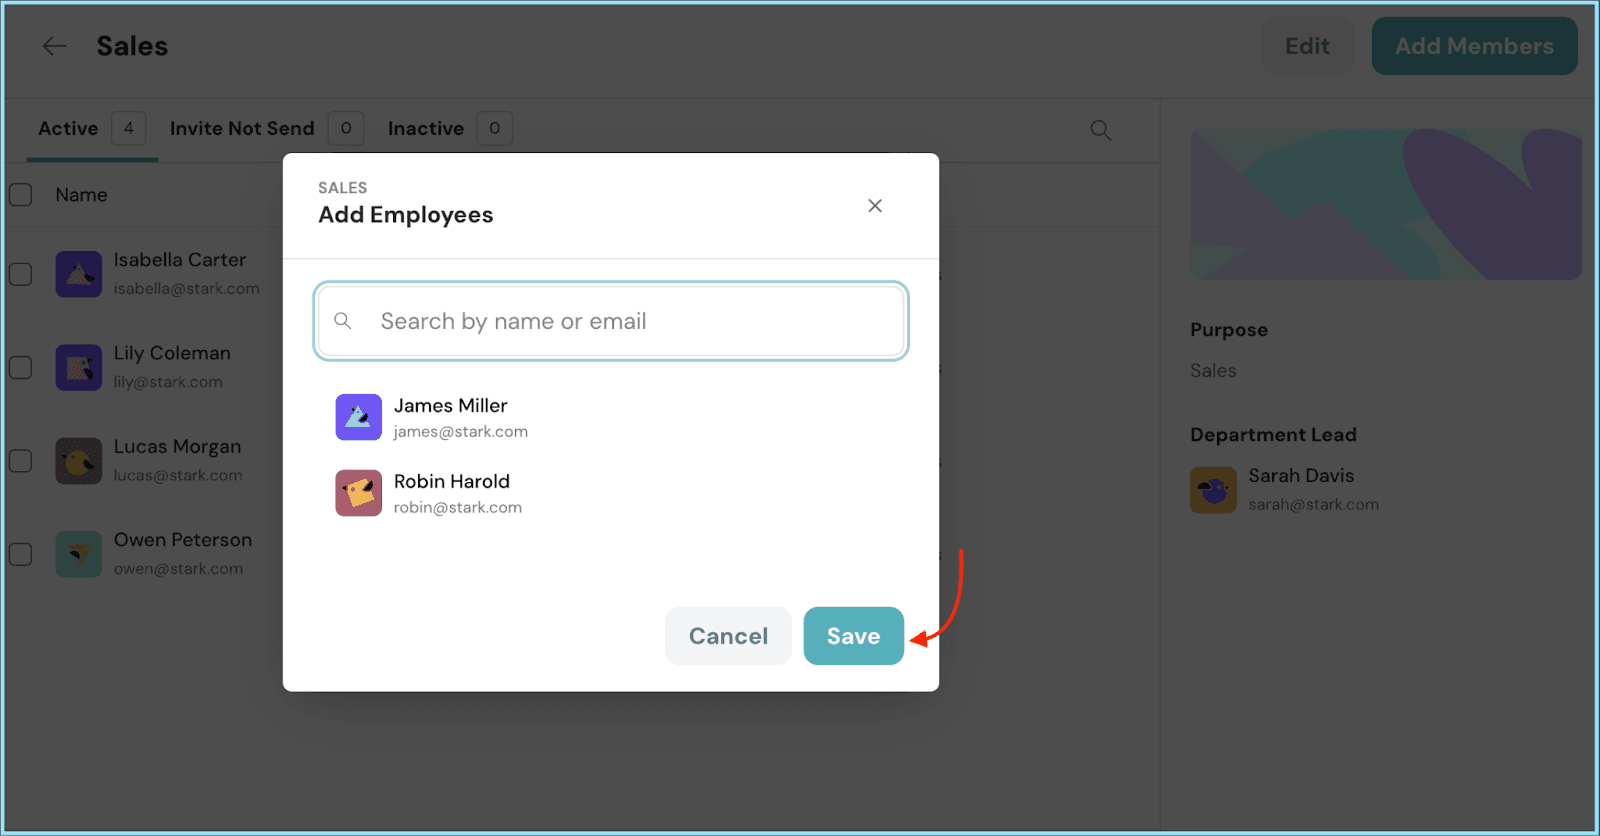
Task: Open the Invite Not Send tab
Action: tap(242, 129)
